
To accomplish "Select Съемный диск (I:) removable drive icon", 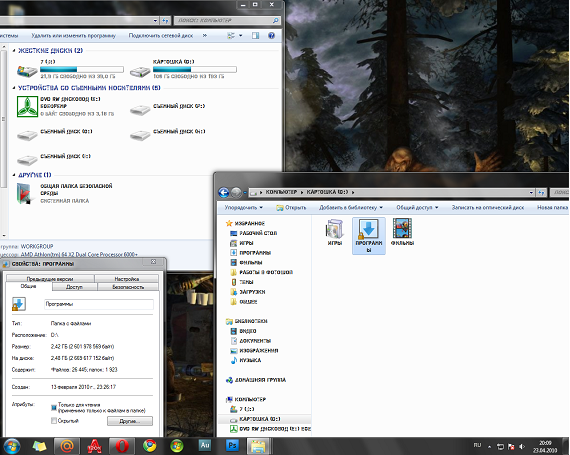I will tap(27, 160).
